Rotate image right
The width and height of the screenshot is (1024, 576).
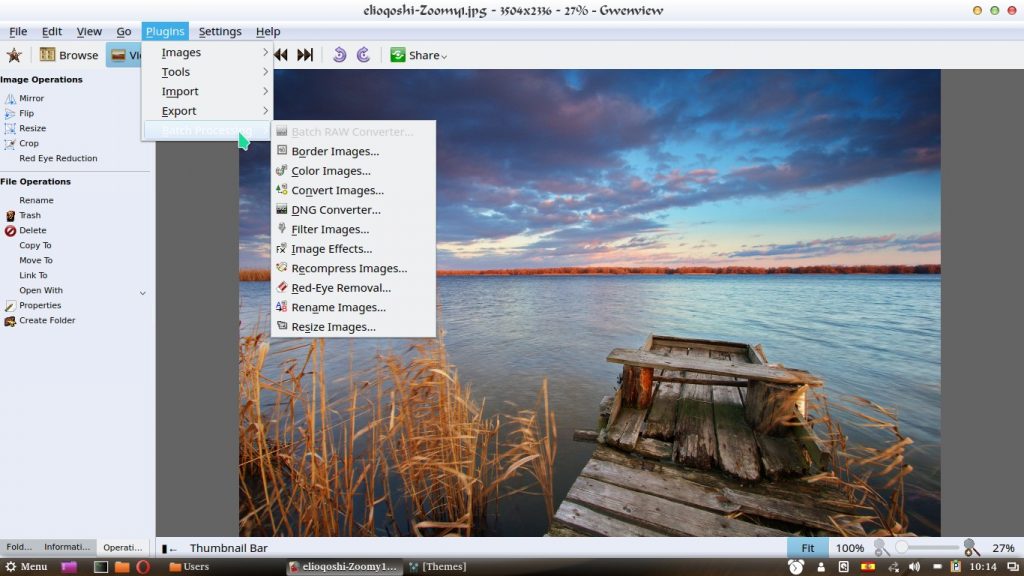pyautogui.click(x=363, y=55)
